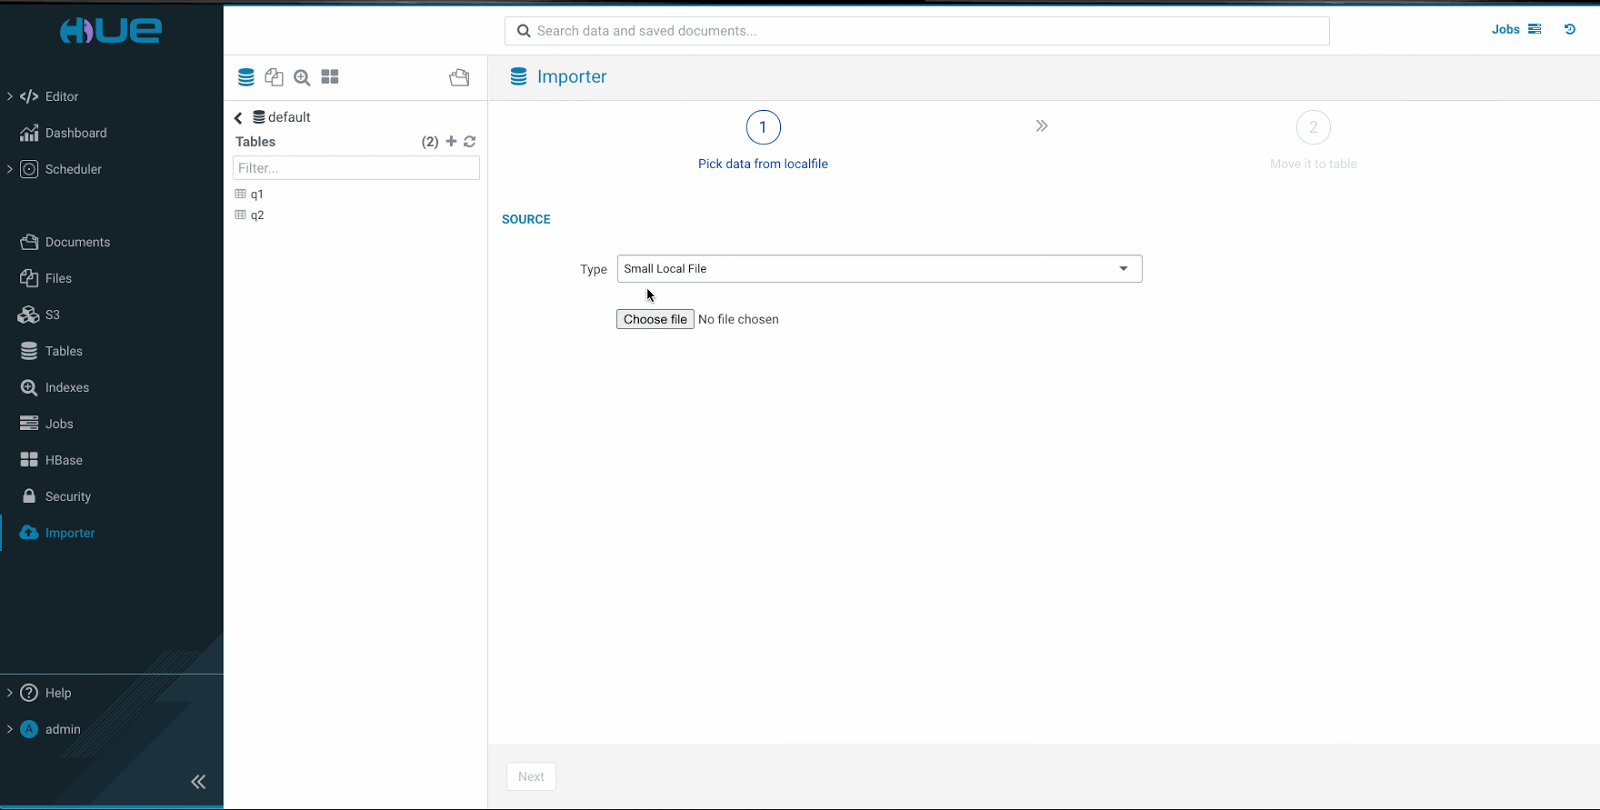Go back from default database
Viewport: 1600px width, 810px height.
coord(238,118)
